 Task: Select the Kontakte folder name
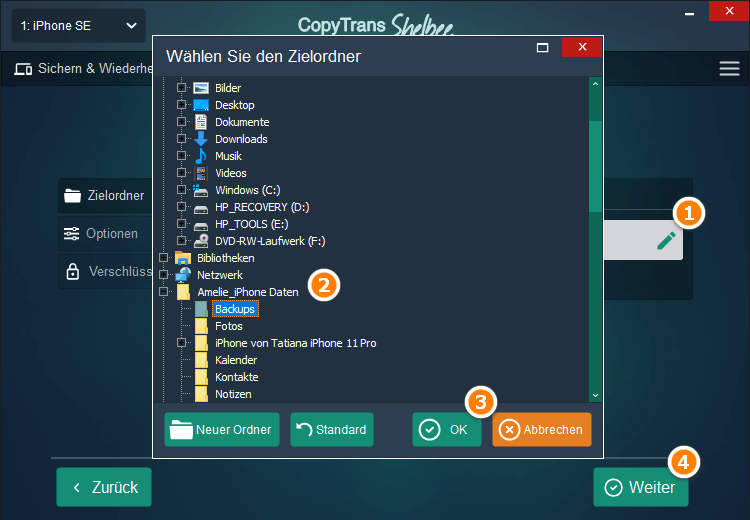tap(237, 377)
